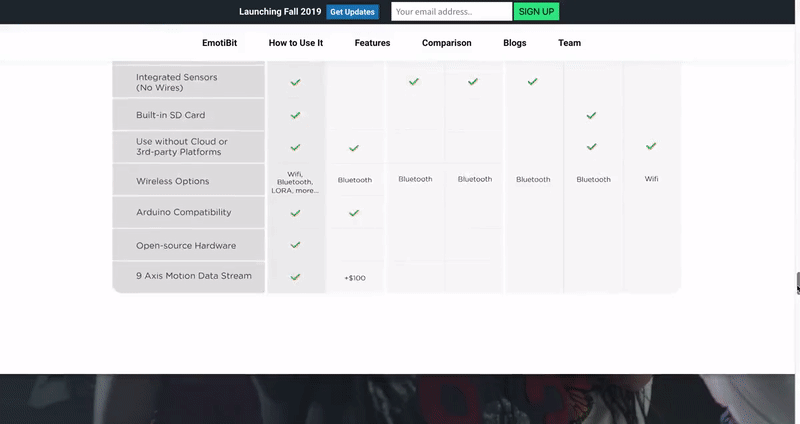Select the 'Arduino Compatibility' row label
800x424 pixels.
tap(184, 212)
